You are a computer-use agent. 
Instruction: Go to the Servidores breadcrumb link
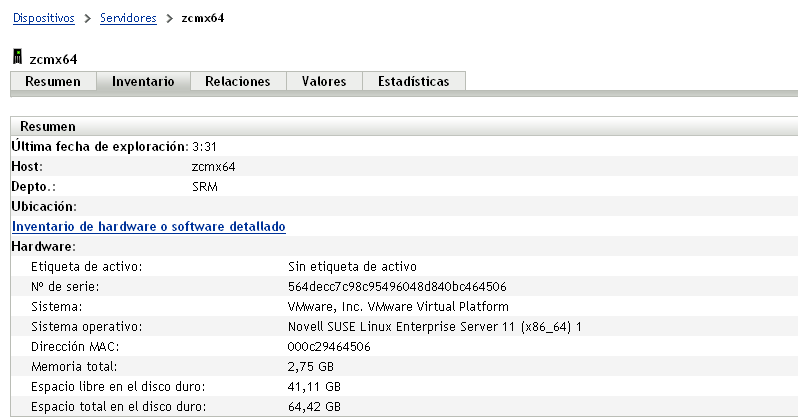point(128,18)
